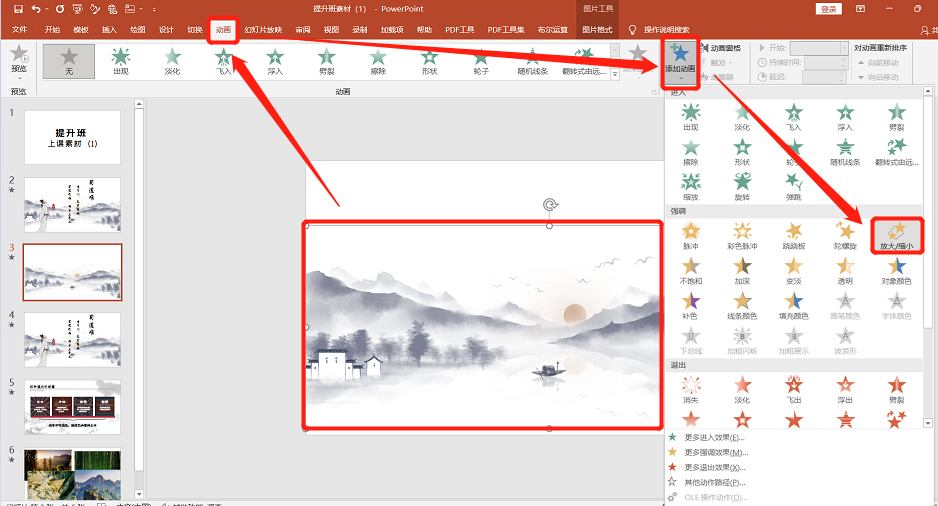
Task: Choose 出现 effect in the ribbon gallery
Action: [120, 61]
